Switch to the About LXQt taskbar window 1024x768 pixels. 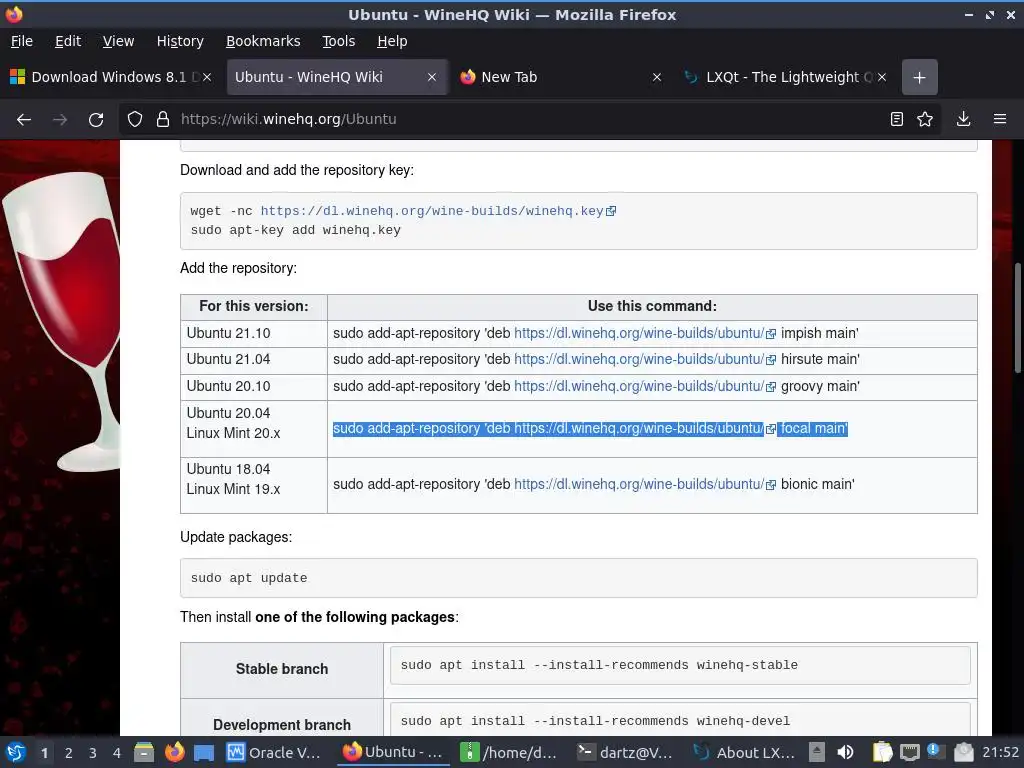[743, 752]
